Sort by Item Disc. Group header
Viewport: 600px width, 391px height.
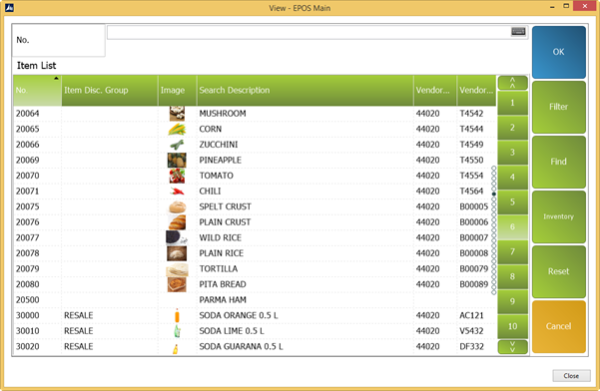pos(110,90)
